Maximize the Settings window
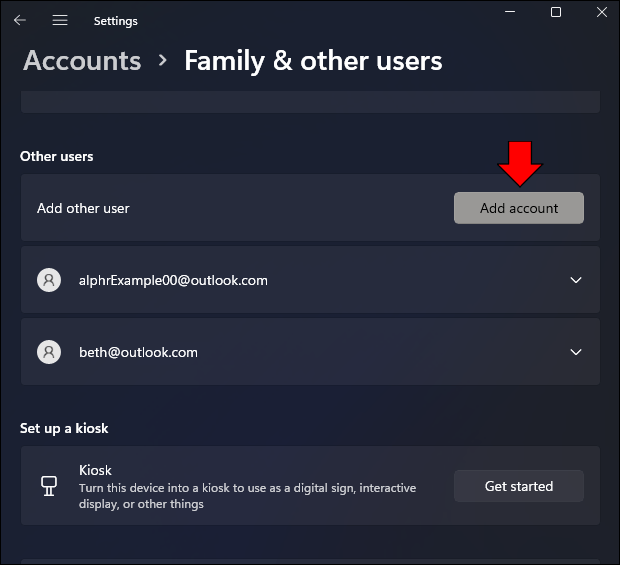 point(556,12)
